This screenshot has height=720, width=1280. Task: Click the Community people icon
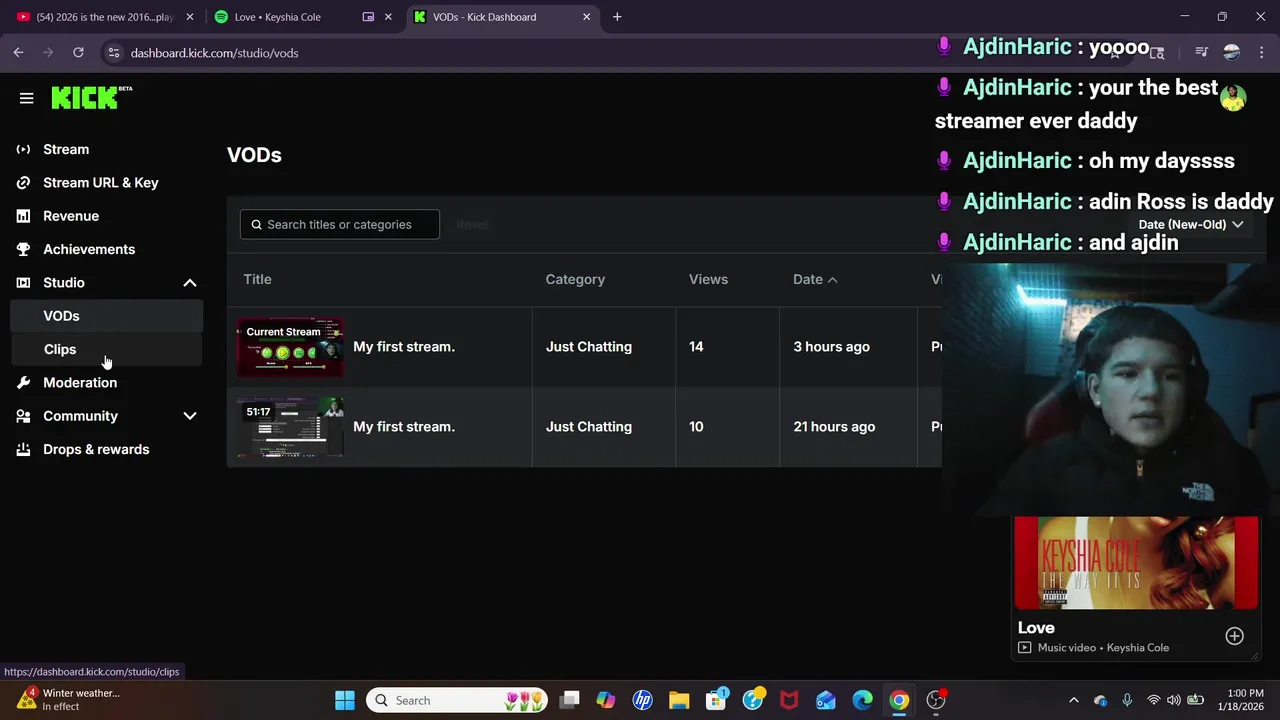point(23,416)
